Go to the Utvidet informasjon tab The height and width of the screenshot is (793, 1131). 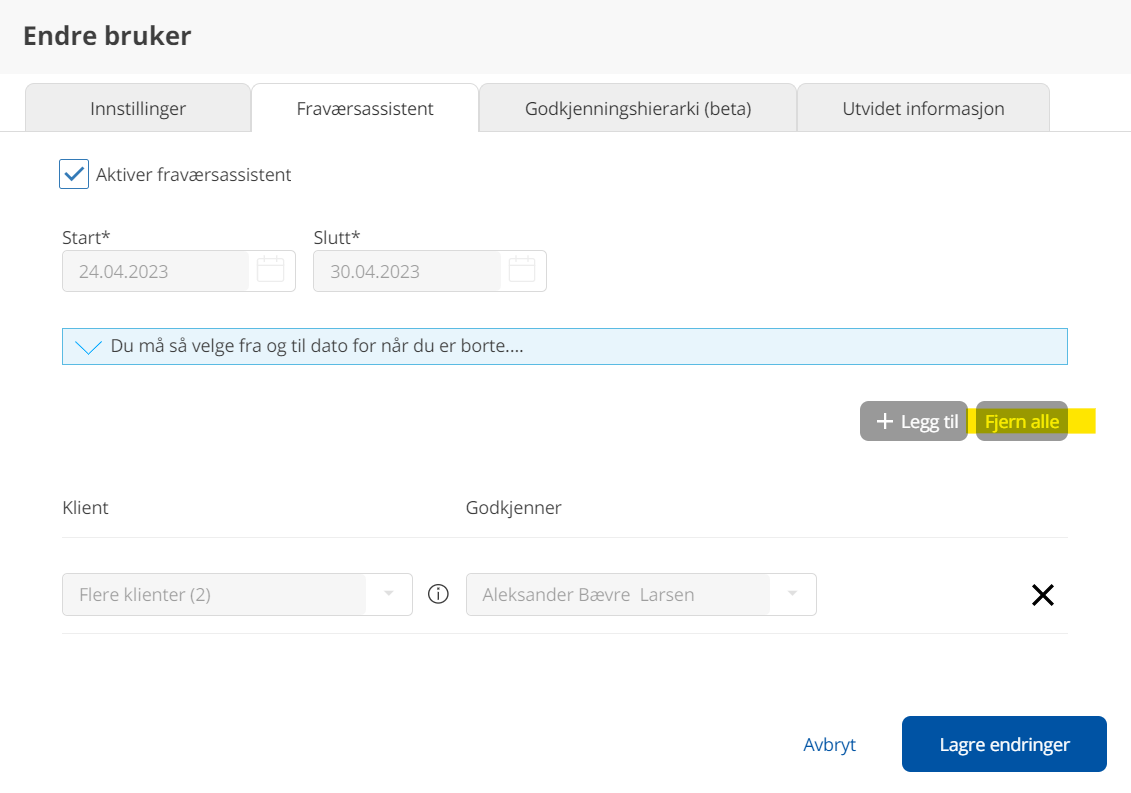(x=923, y=109)
